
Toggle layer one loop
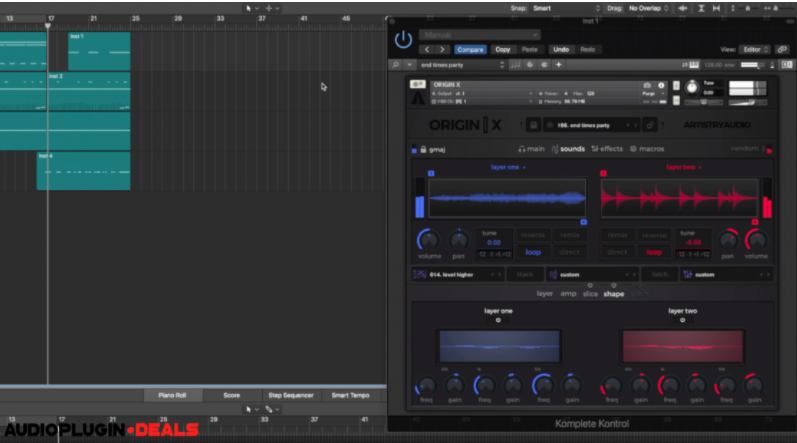pos(533,252)
